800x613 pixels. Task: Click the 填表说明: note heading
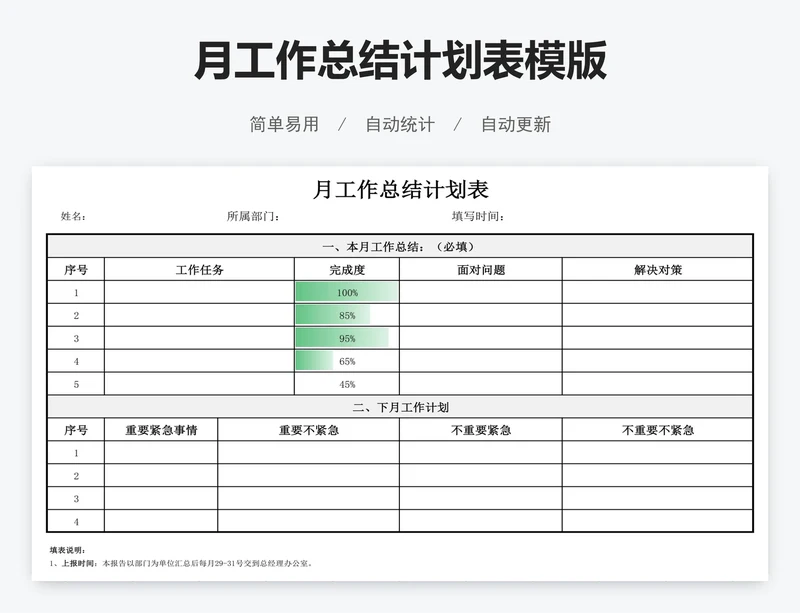(67, 550)
